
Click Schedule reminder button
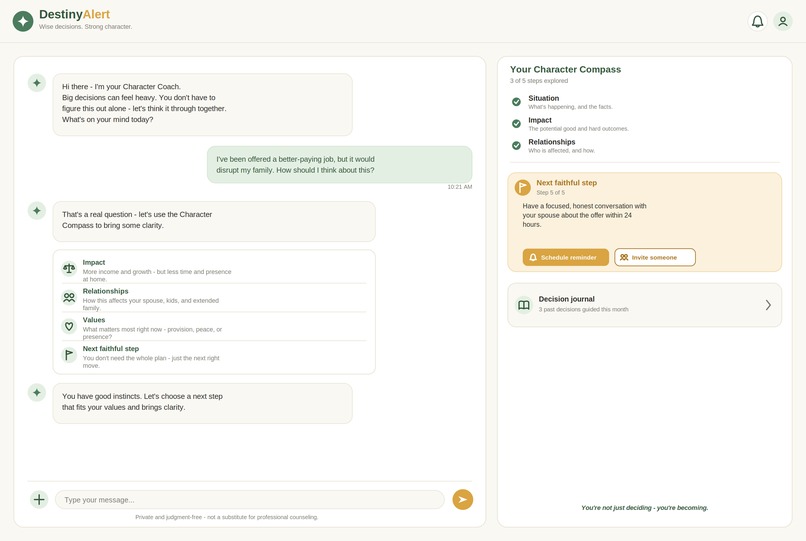coord(565,257)
